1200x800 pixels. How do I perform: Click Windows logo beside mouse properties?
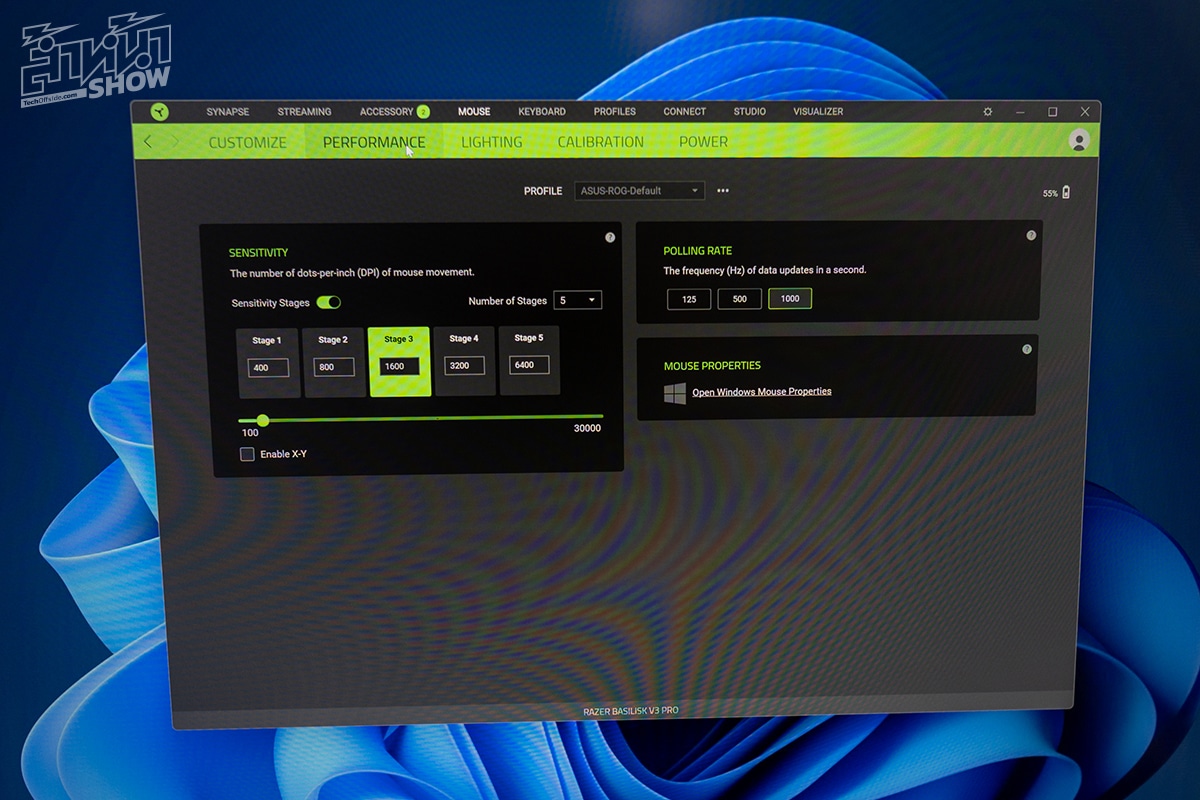click(x=675, y=393)
